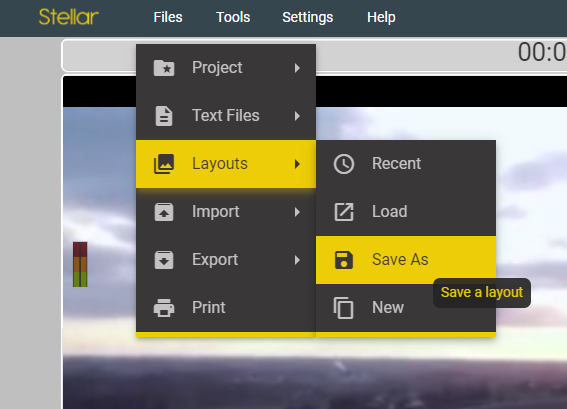Open the Help menu
567x409 pixels.
click(381, 17)
